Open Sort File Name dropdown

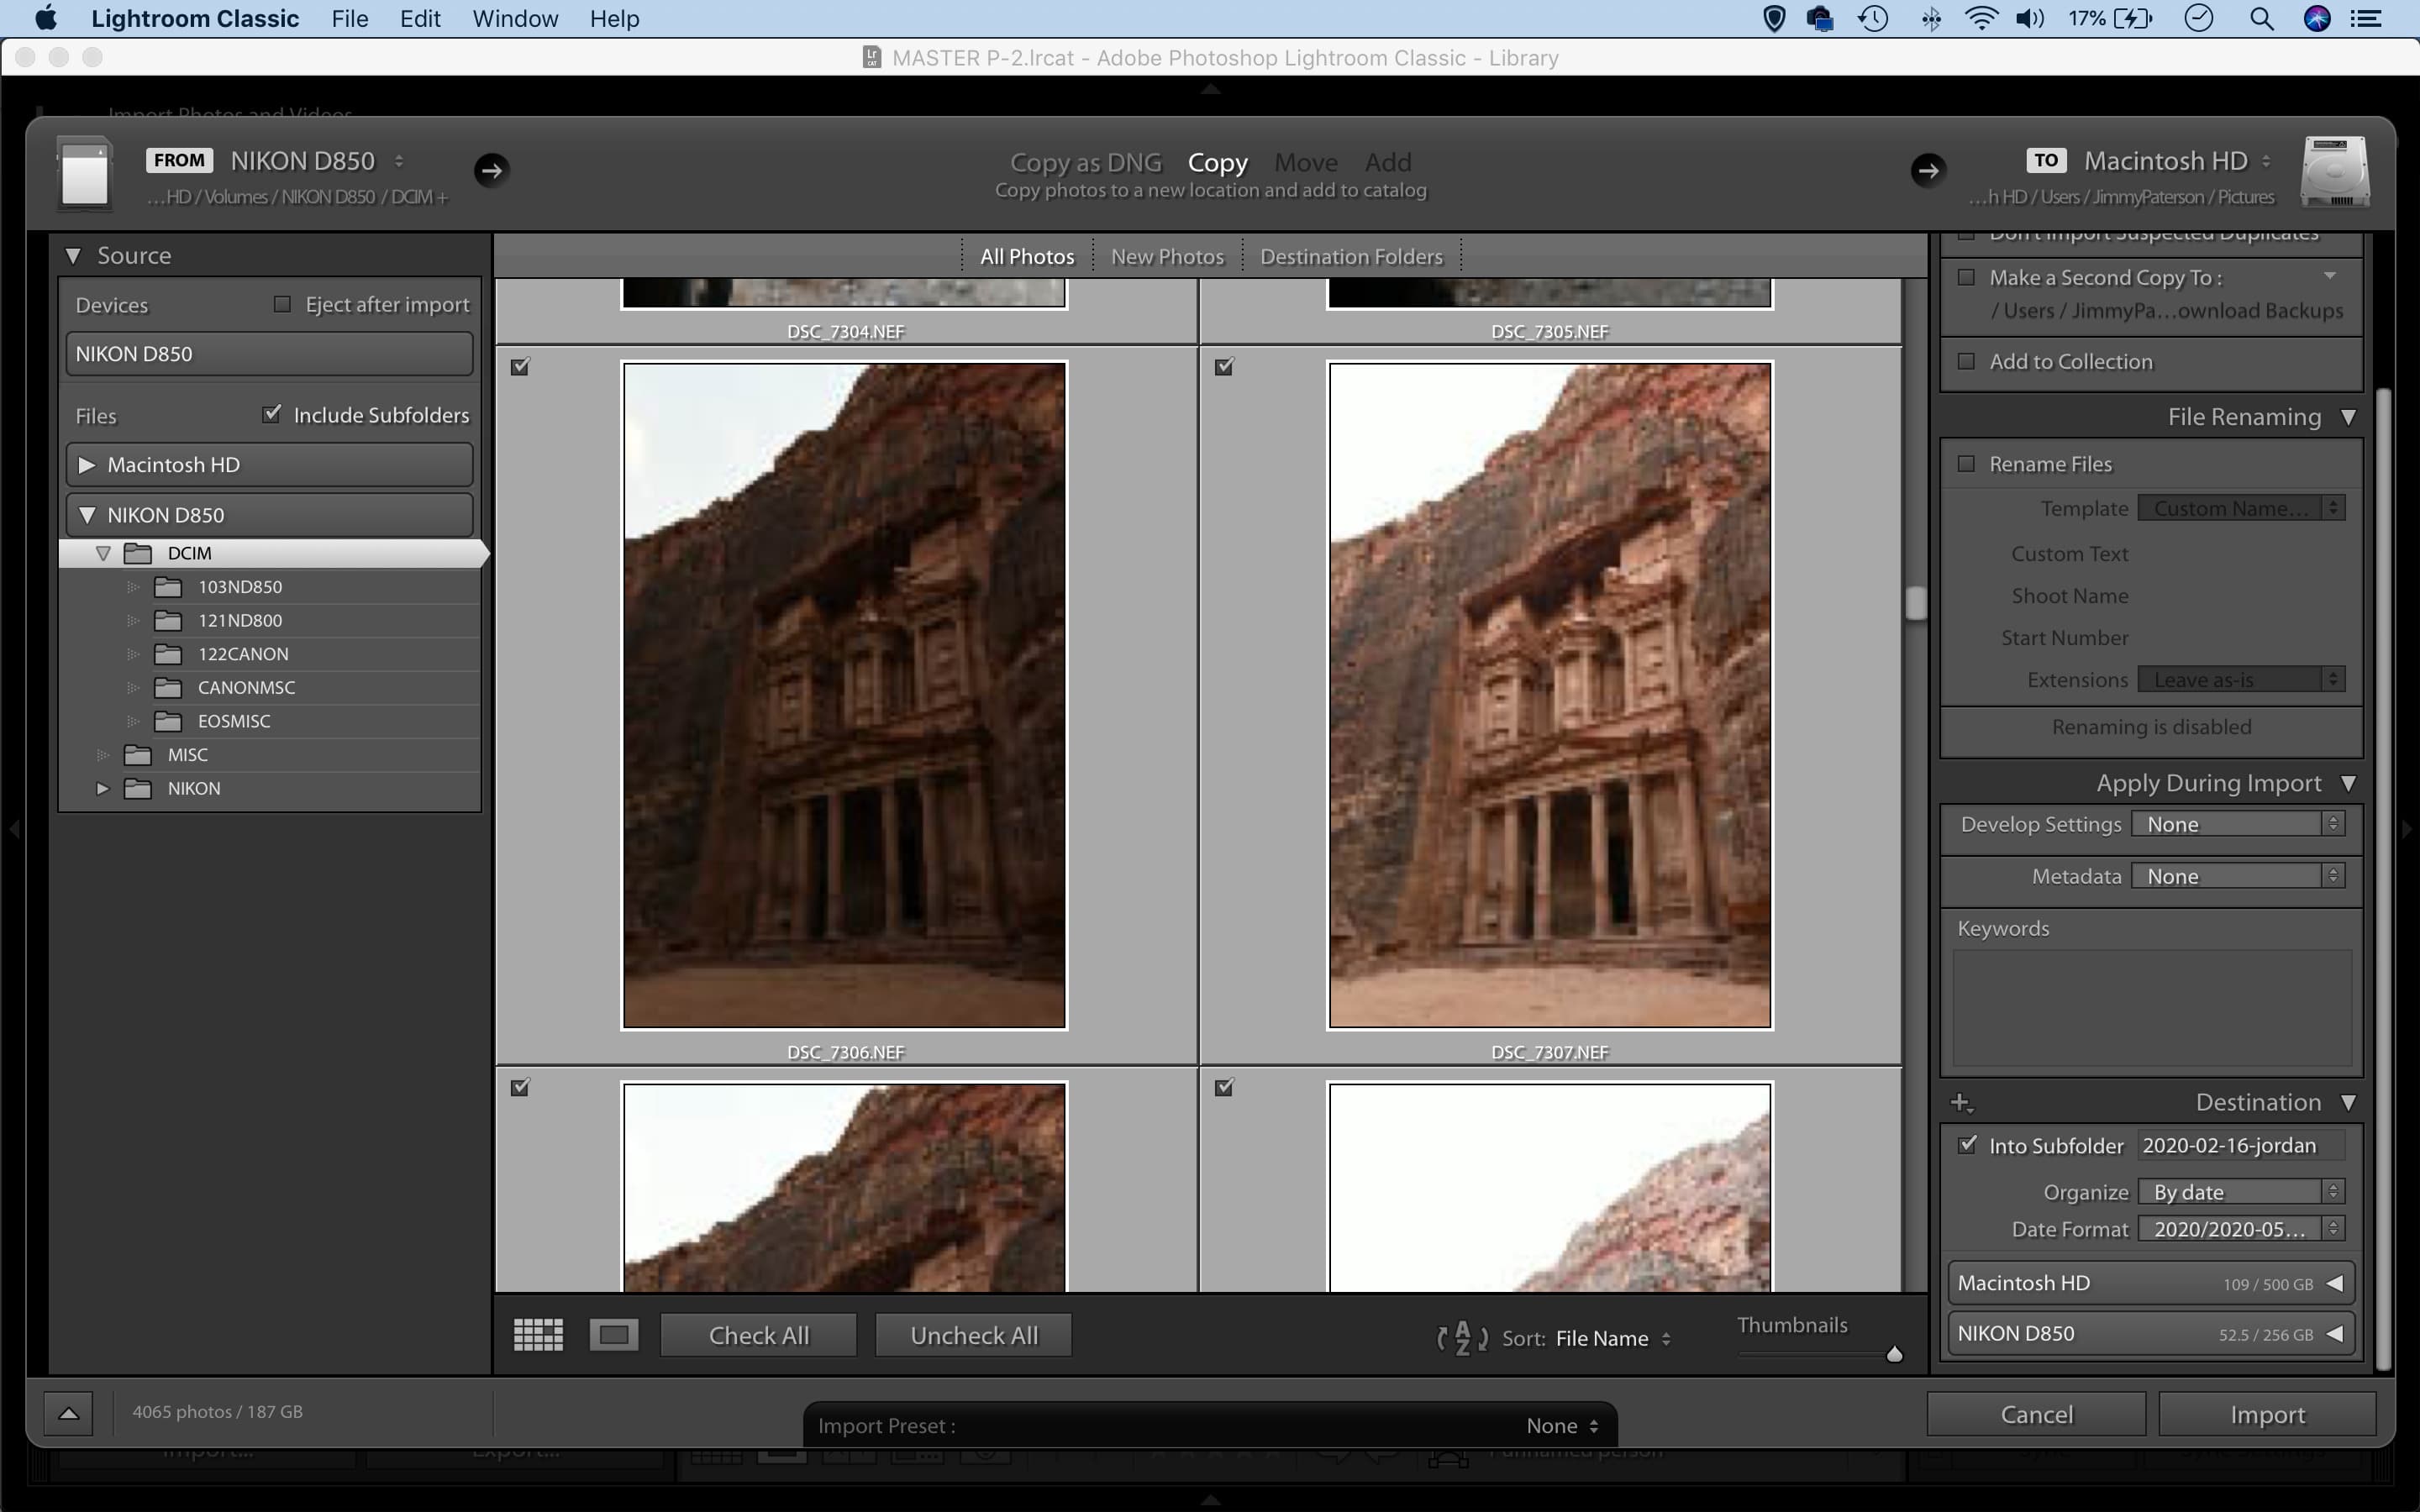1612,1338
